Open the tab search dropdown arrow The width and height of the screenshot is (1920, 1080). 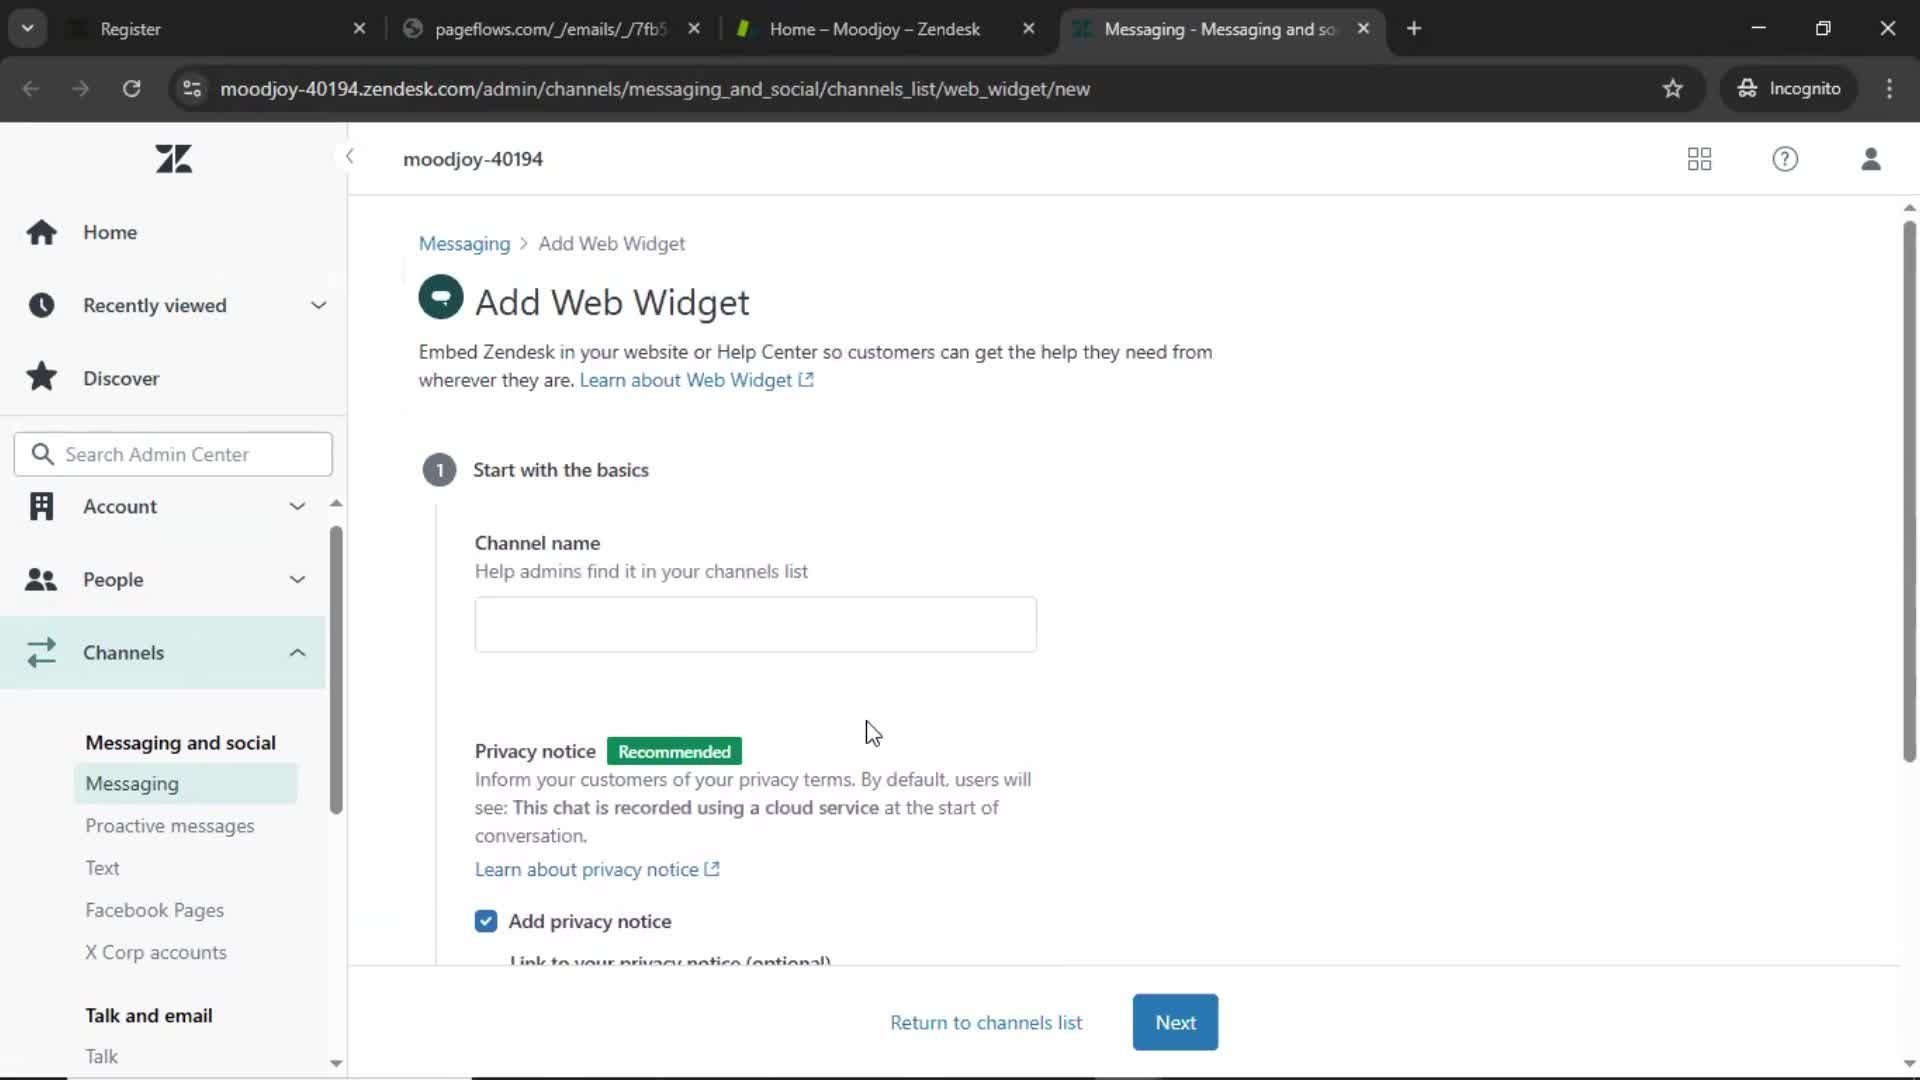[28, 29]
